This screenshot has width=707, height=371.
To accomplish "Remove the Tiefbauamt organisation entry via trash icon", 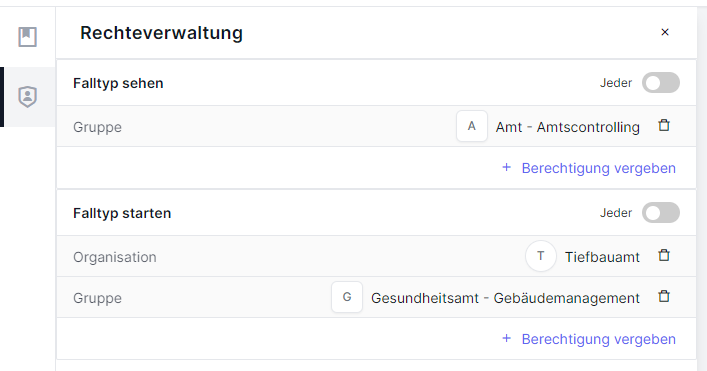I will [664, 255].
